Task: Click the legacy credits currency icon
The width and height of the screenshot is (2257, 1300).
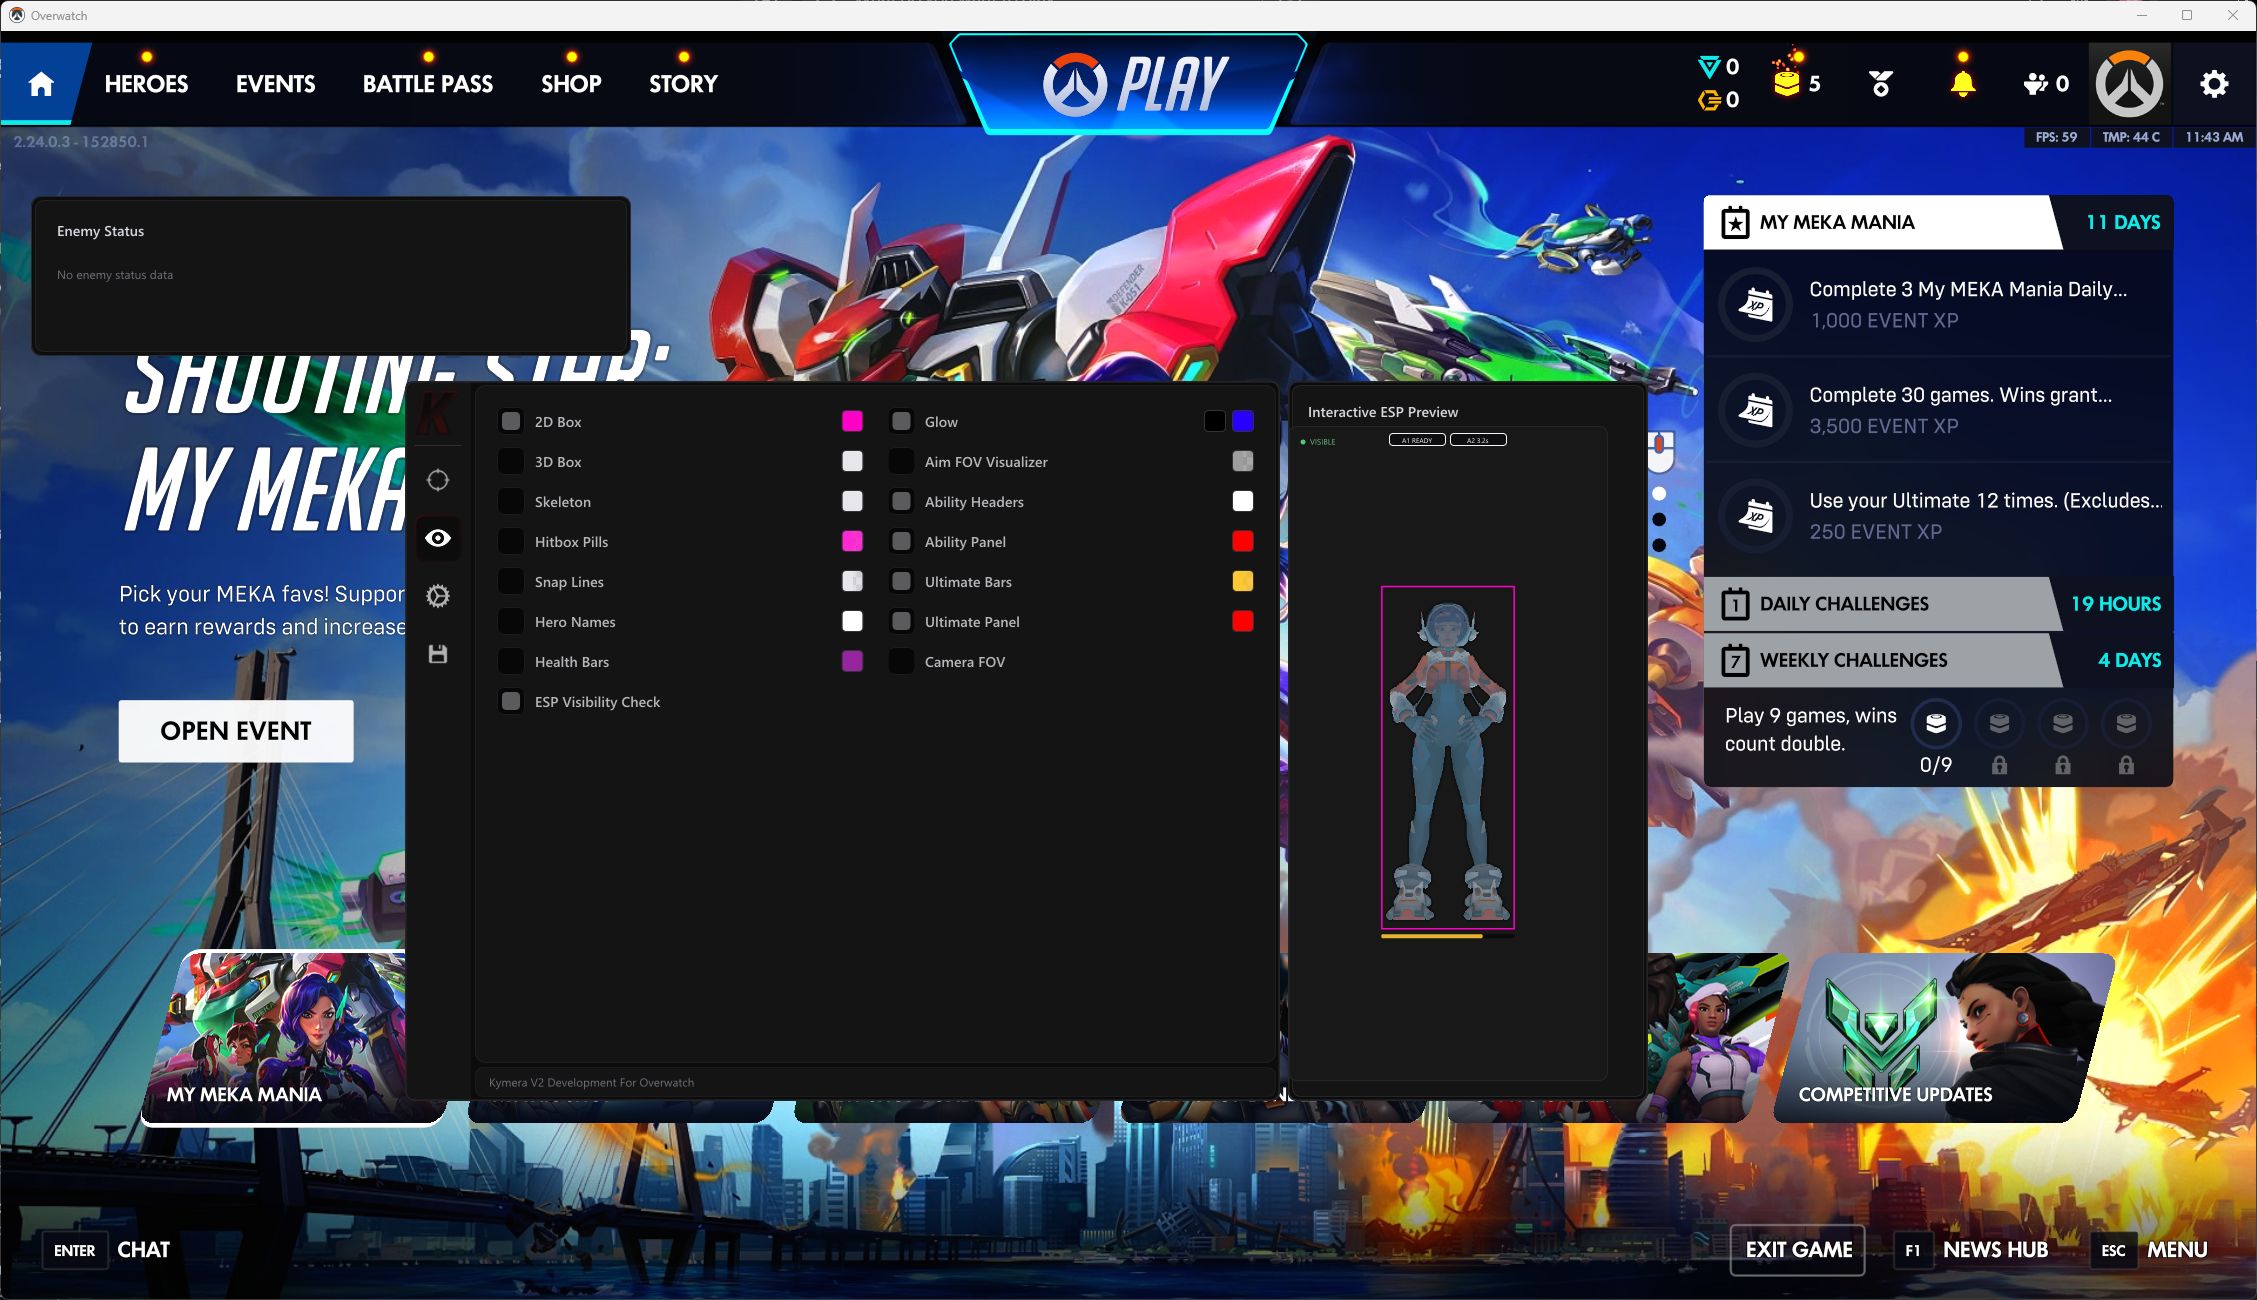Action: pyautogui.click(x=1709, y=100)
